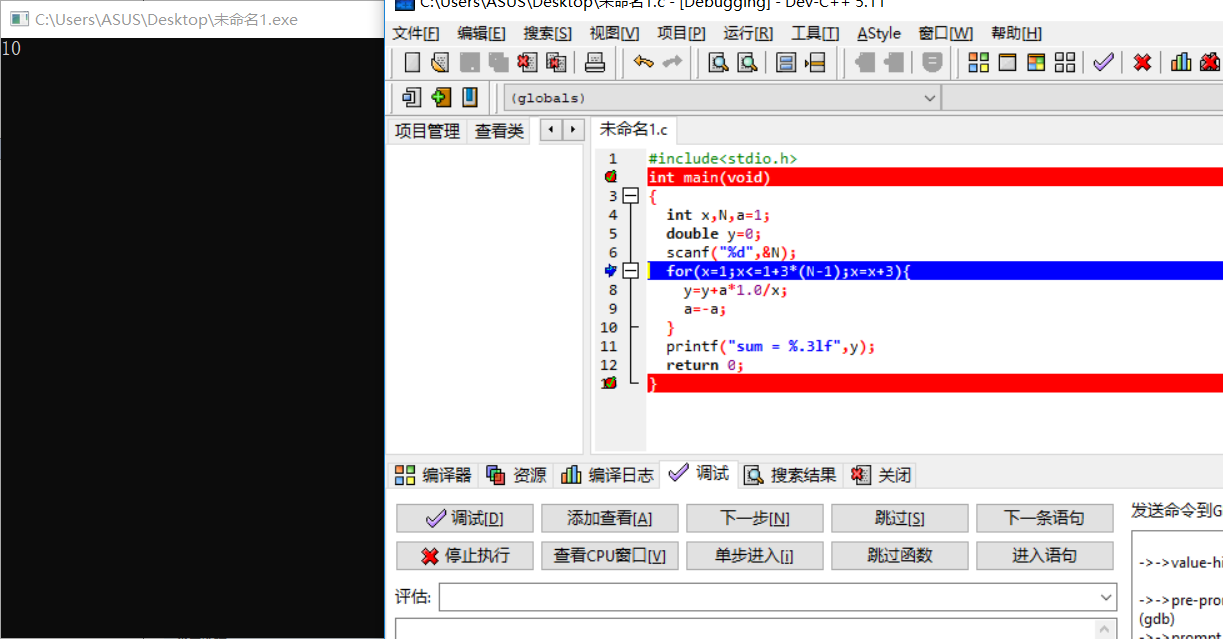1223x639 pixels.
Task: Click the Redo arrow icon
Action: tap(672, 63)
